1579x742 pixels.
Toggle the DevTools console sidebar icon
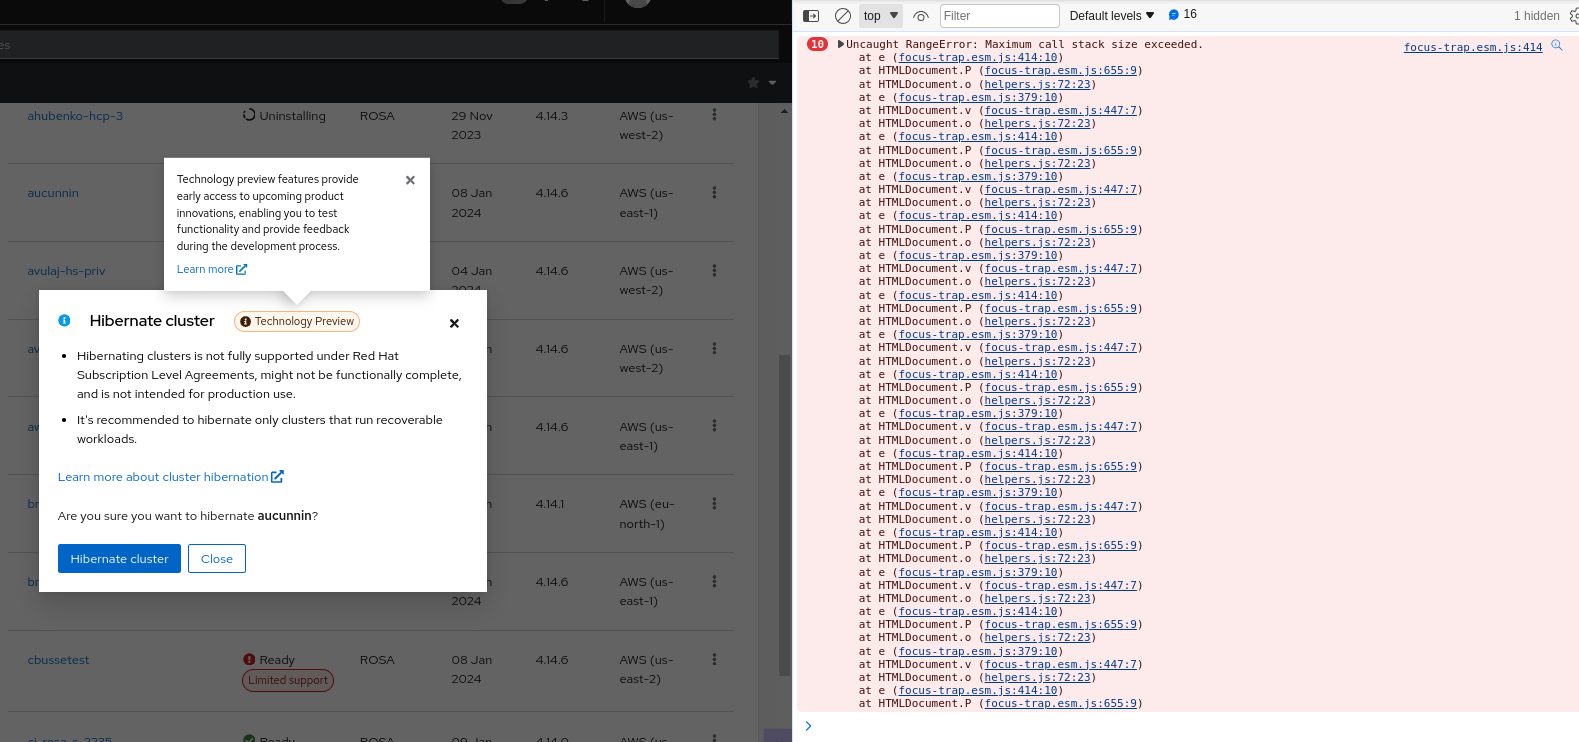(811, 16)
